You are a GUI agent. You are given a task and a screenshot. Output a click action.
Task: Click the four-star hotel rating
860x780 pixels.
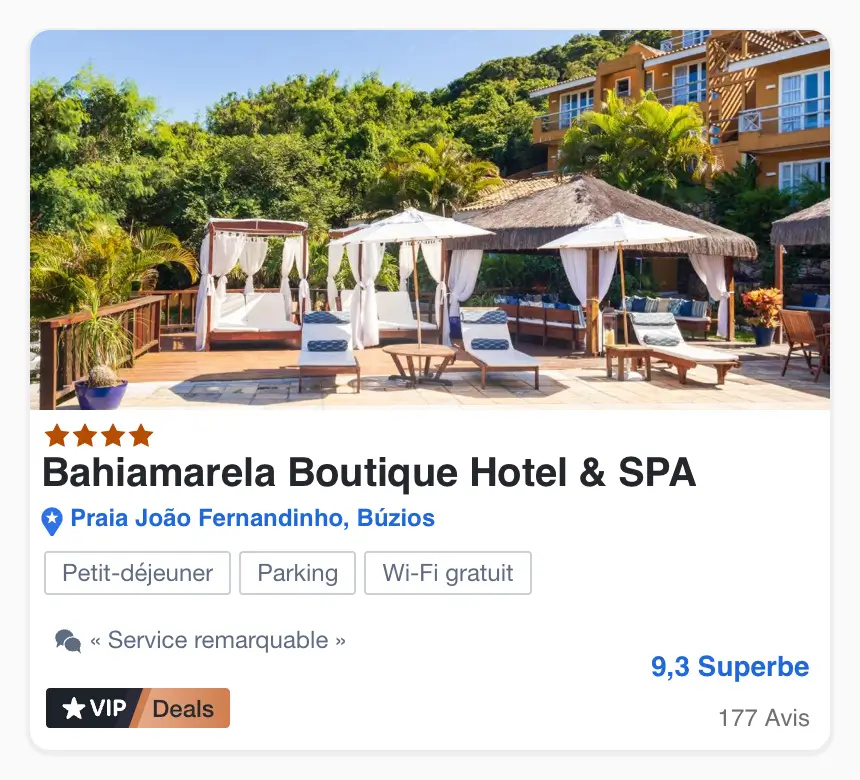click(99, 436)
